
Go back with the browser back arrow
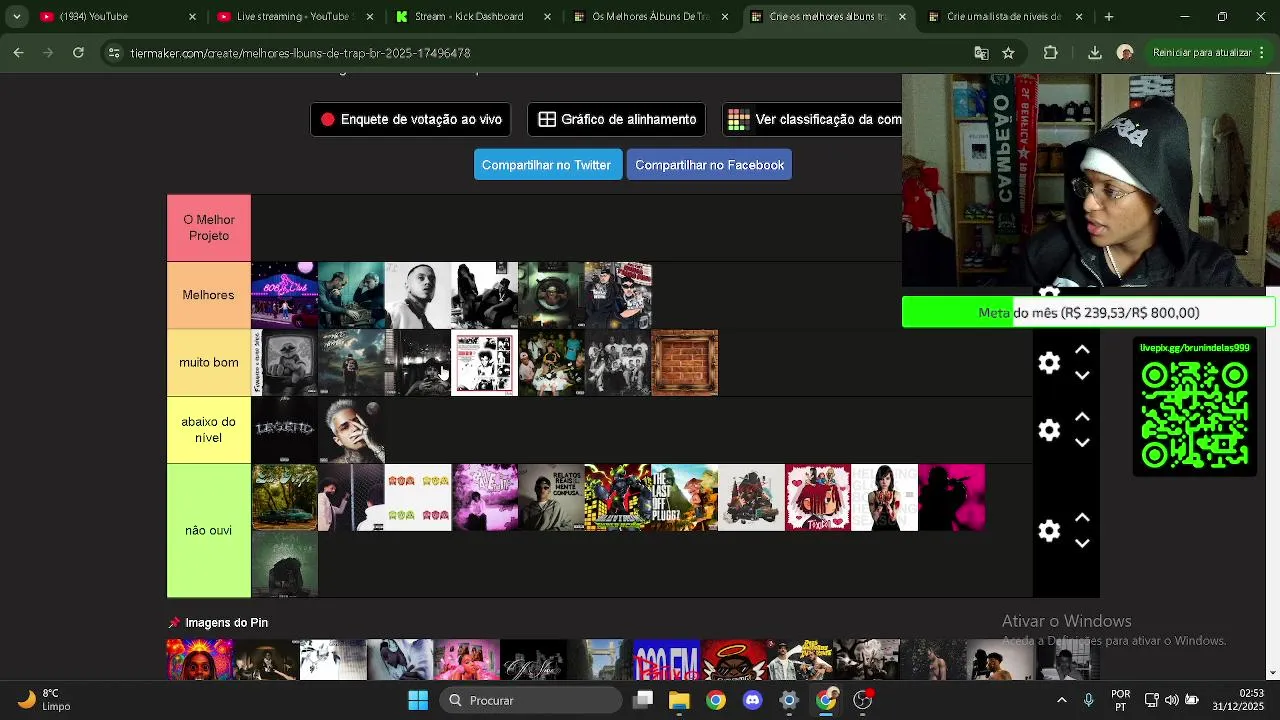pyautogui.click(x=19, y=53)
